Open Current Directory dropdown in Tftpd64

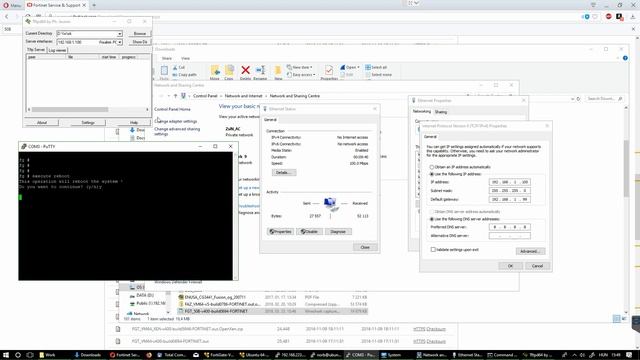point(120,33)
